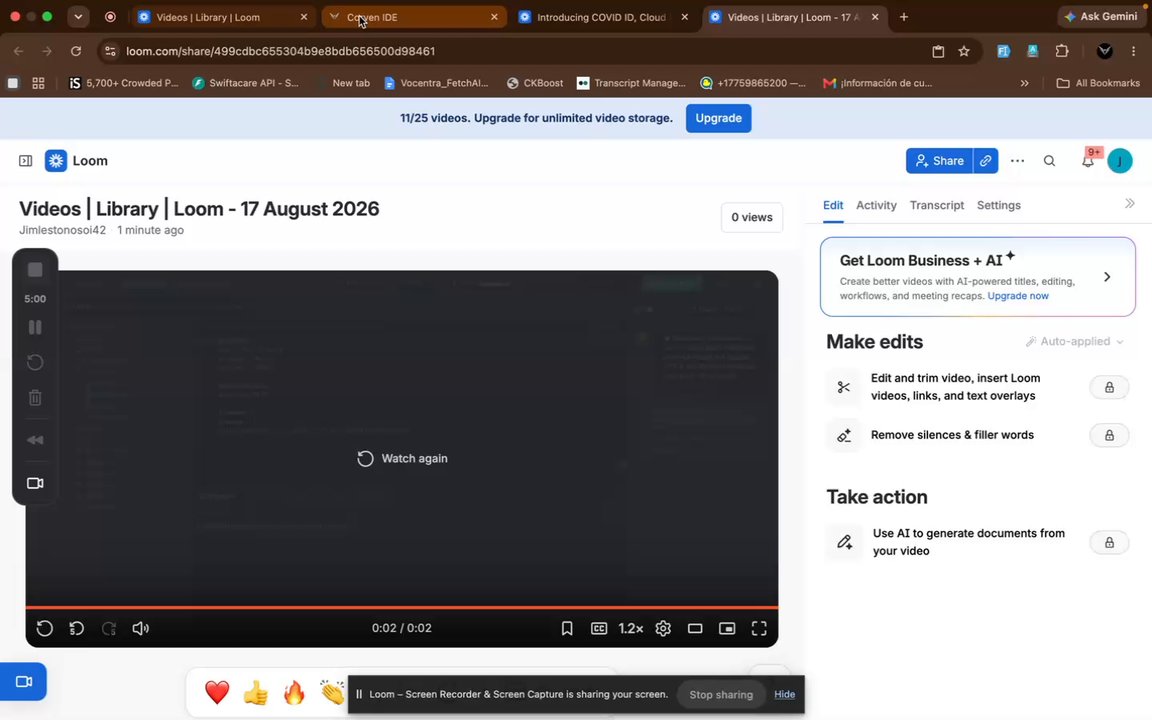The height and width of the screenshot is (720, 1152).
Task: Copy the video link icon
Action: (x=985, y=161)
